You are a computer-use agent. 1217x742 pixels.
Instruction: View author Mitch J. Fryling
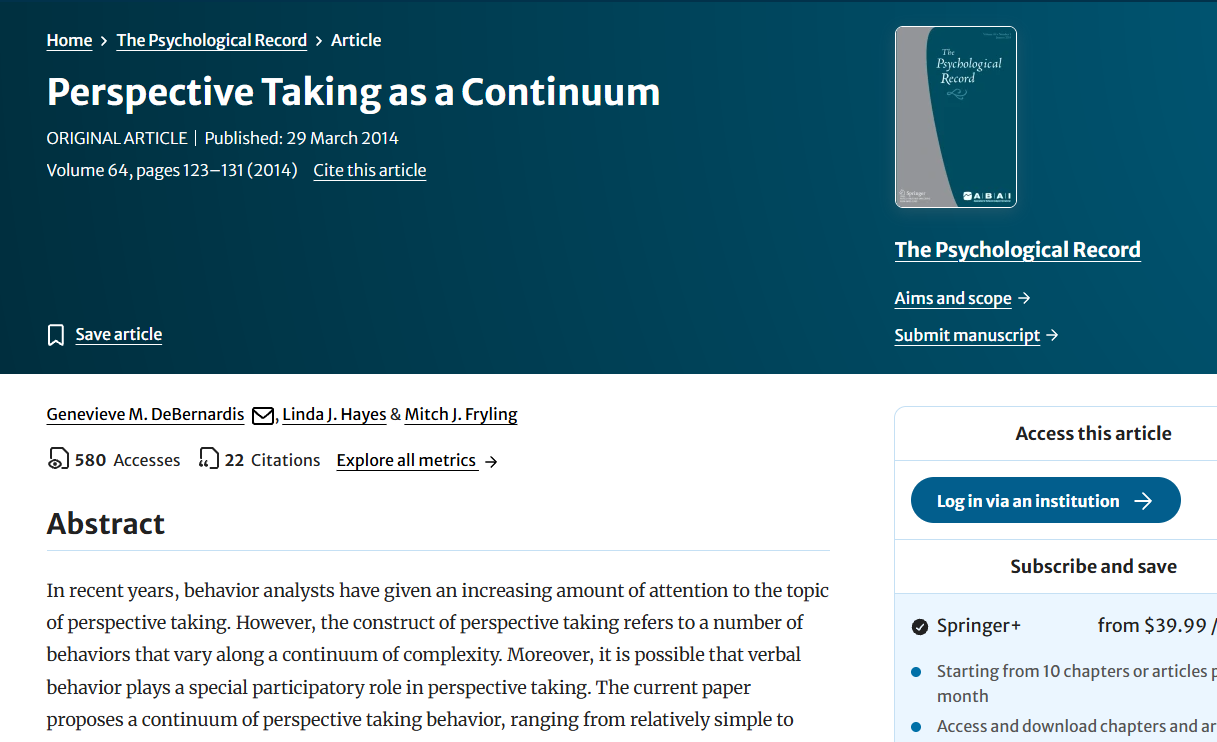461,414
